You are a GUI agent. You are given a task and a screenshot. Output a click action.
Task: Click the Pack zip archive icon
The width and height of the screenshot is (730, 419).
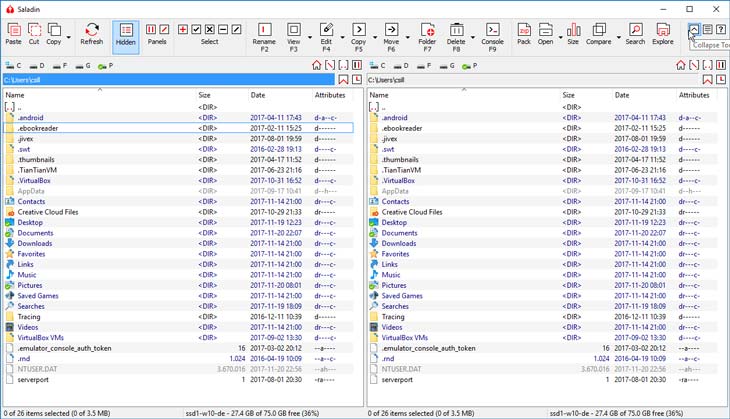tap(524, 31)
